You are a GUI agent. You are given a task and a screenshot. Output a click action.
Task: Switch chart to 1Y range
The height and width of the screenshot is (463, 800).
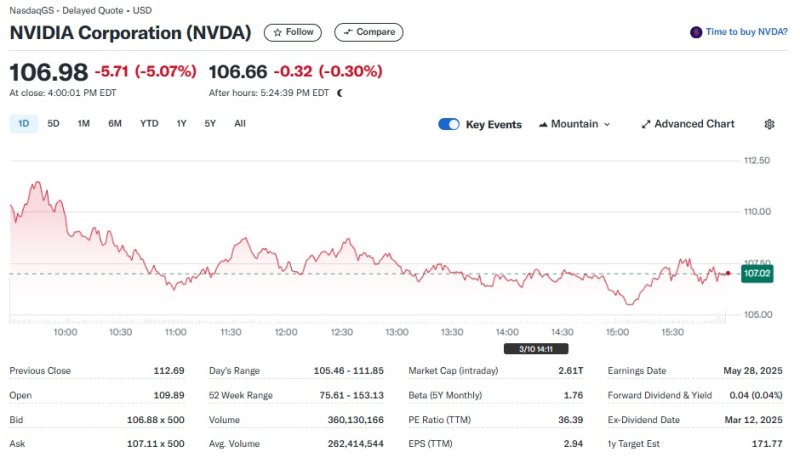tap(181, 124)
